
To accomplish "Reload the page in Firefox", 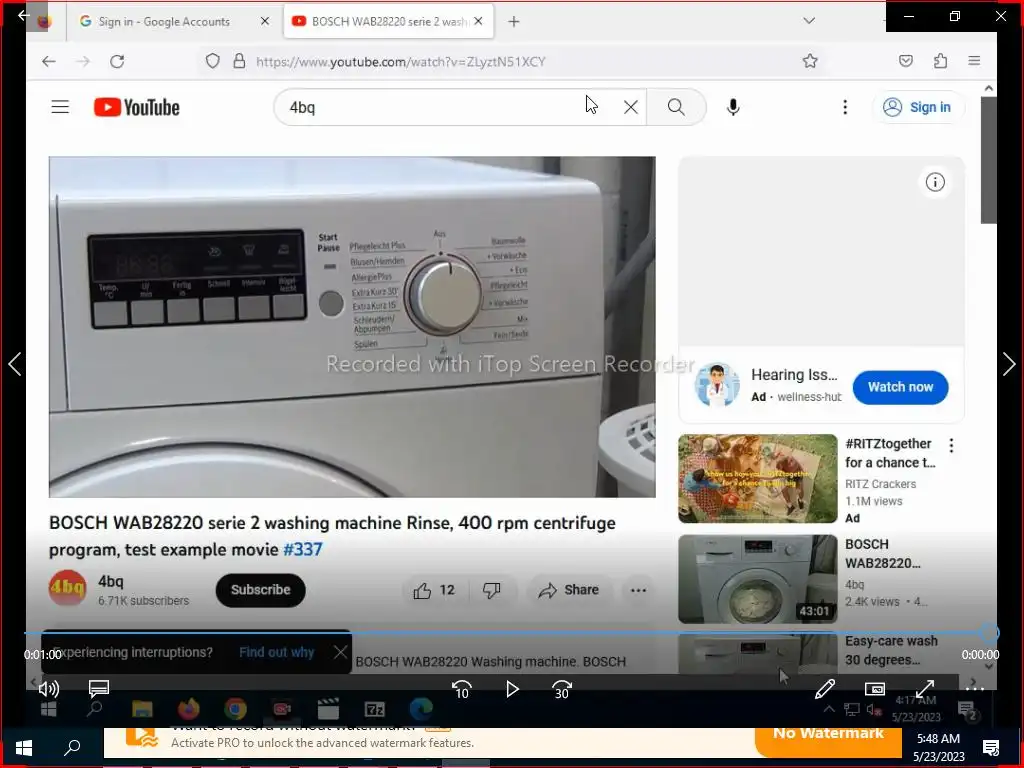I will click(117, 61).
